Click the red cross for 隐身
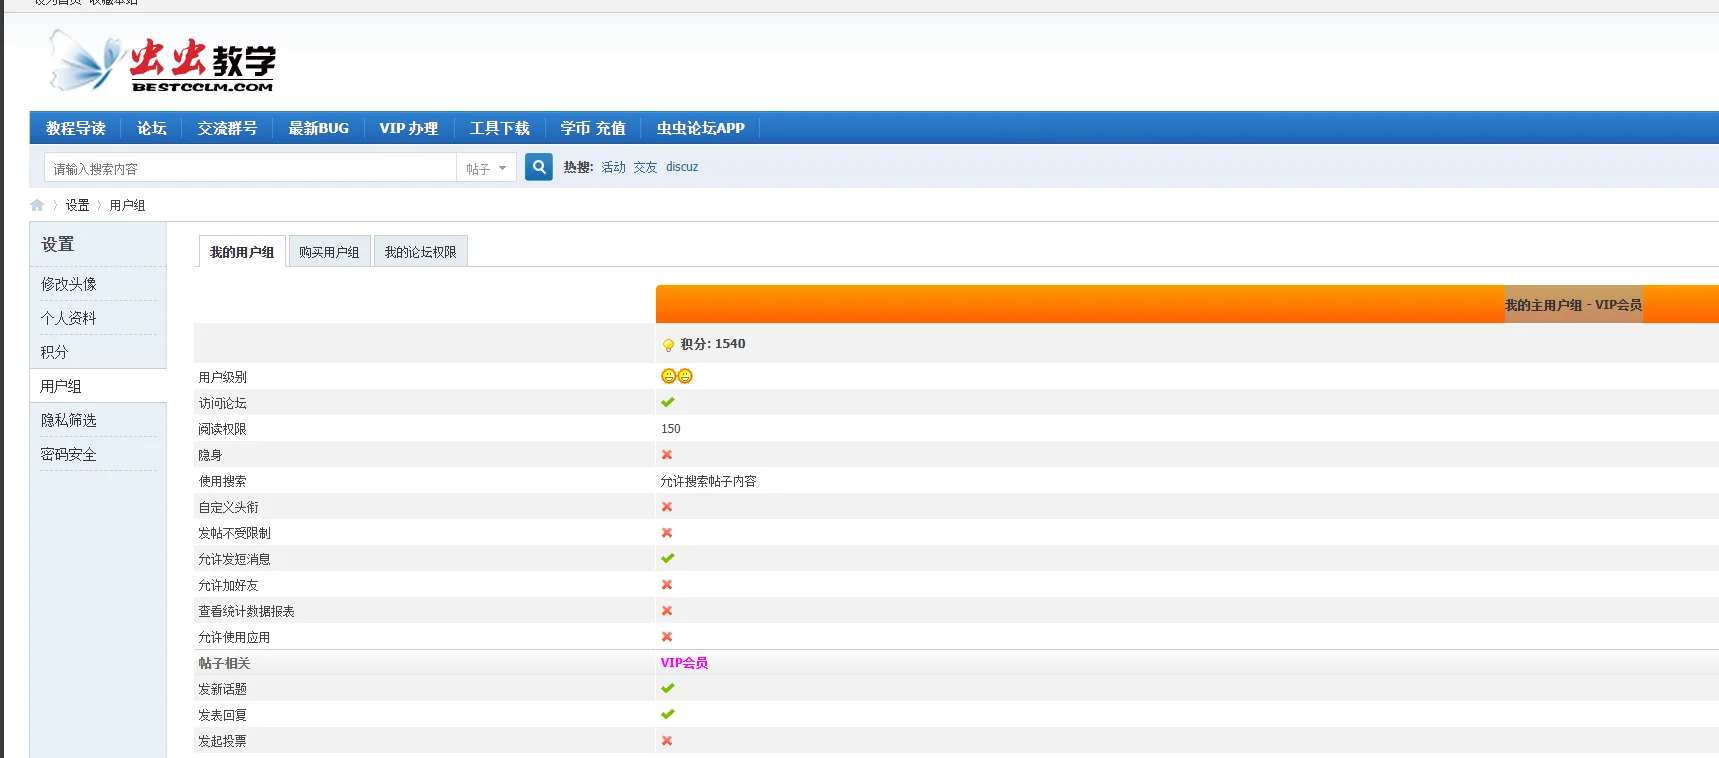The width and height of the screenshot is (1719, 758). pyautogui.click(x=667, y=455)
